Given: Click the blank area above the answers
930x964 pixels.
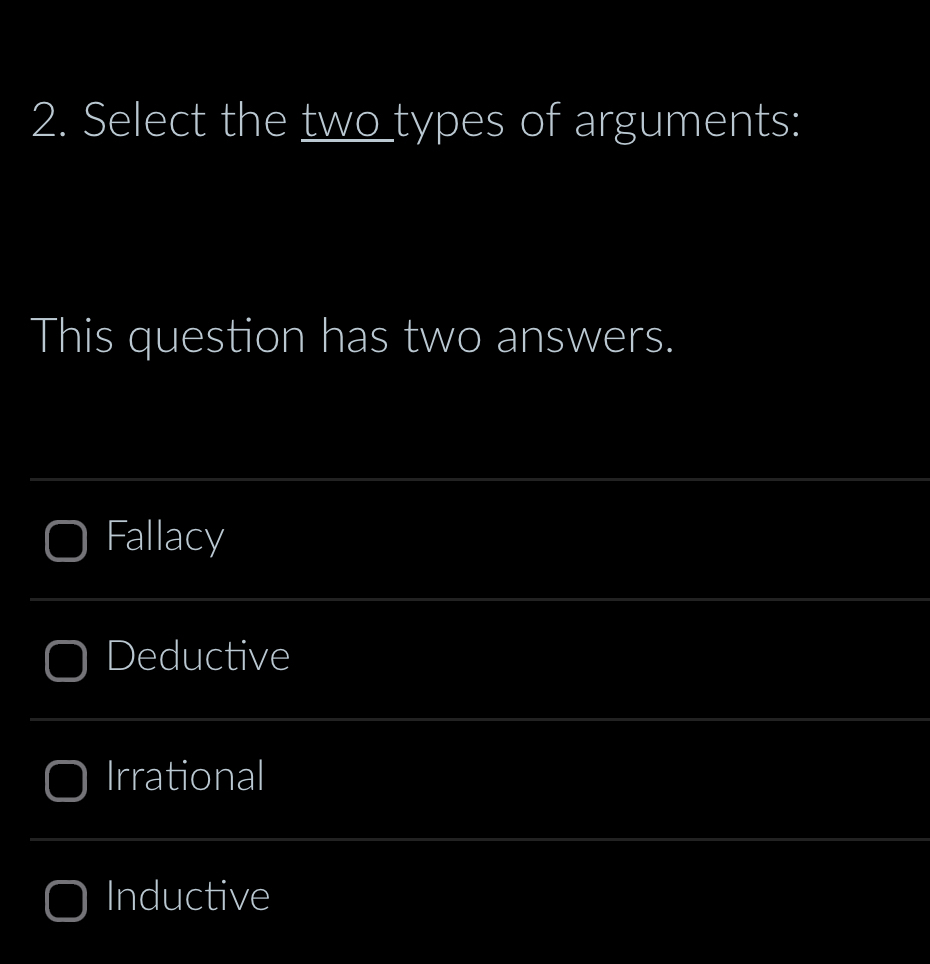Looking at the screenshot, I should (465, 430).
